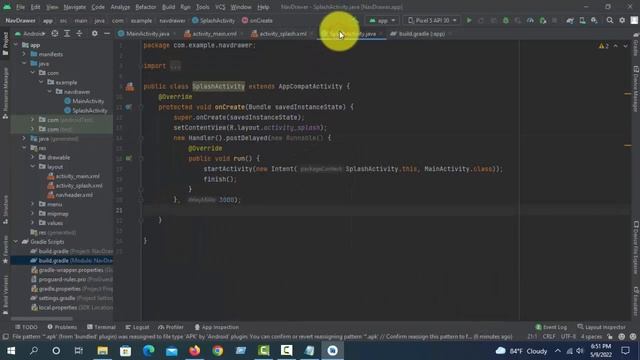Expand all in Project panel
The image size is (640, 360).
point(67,33)
